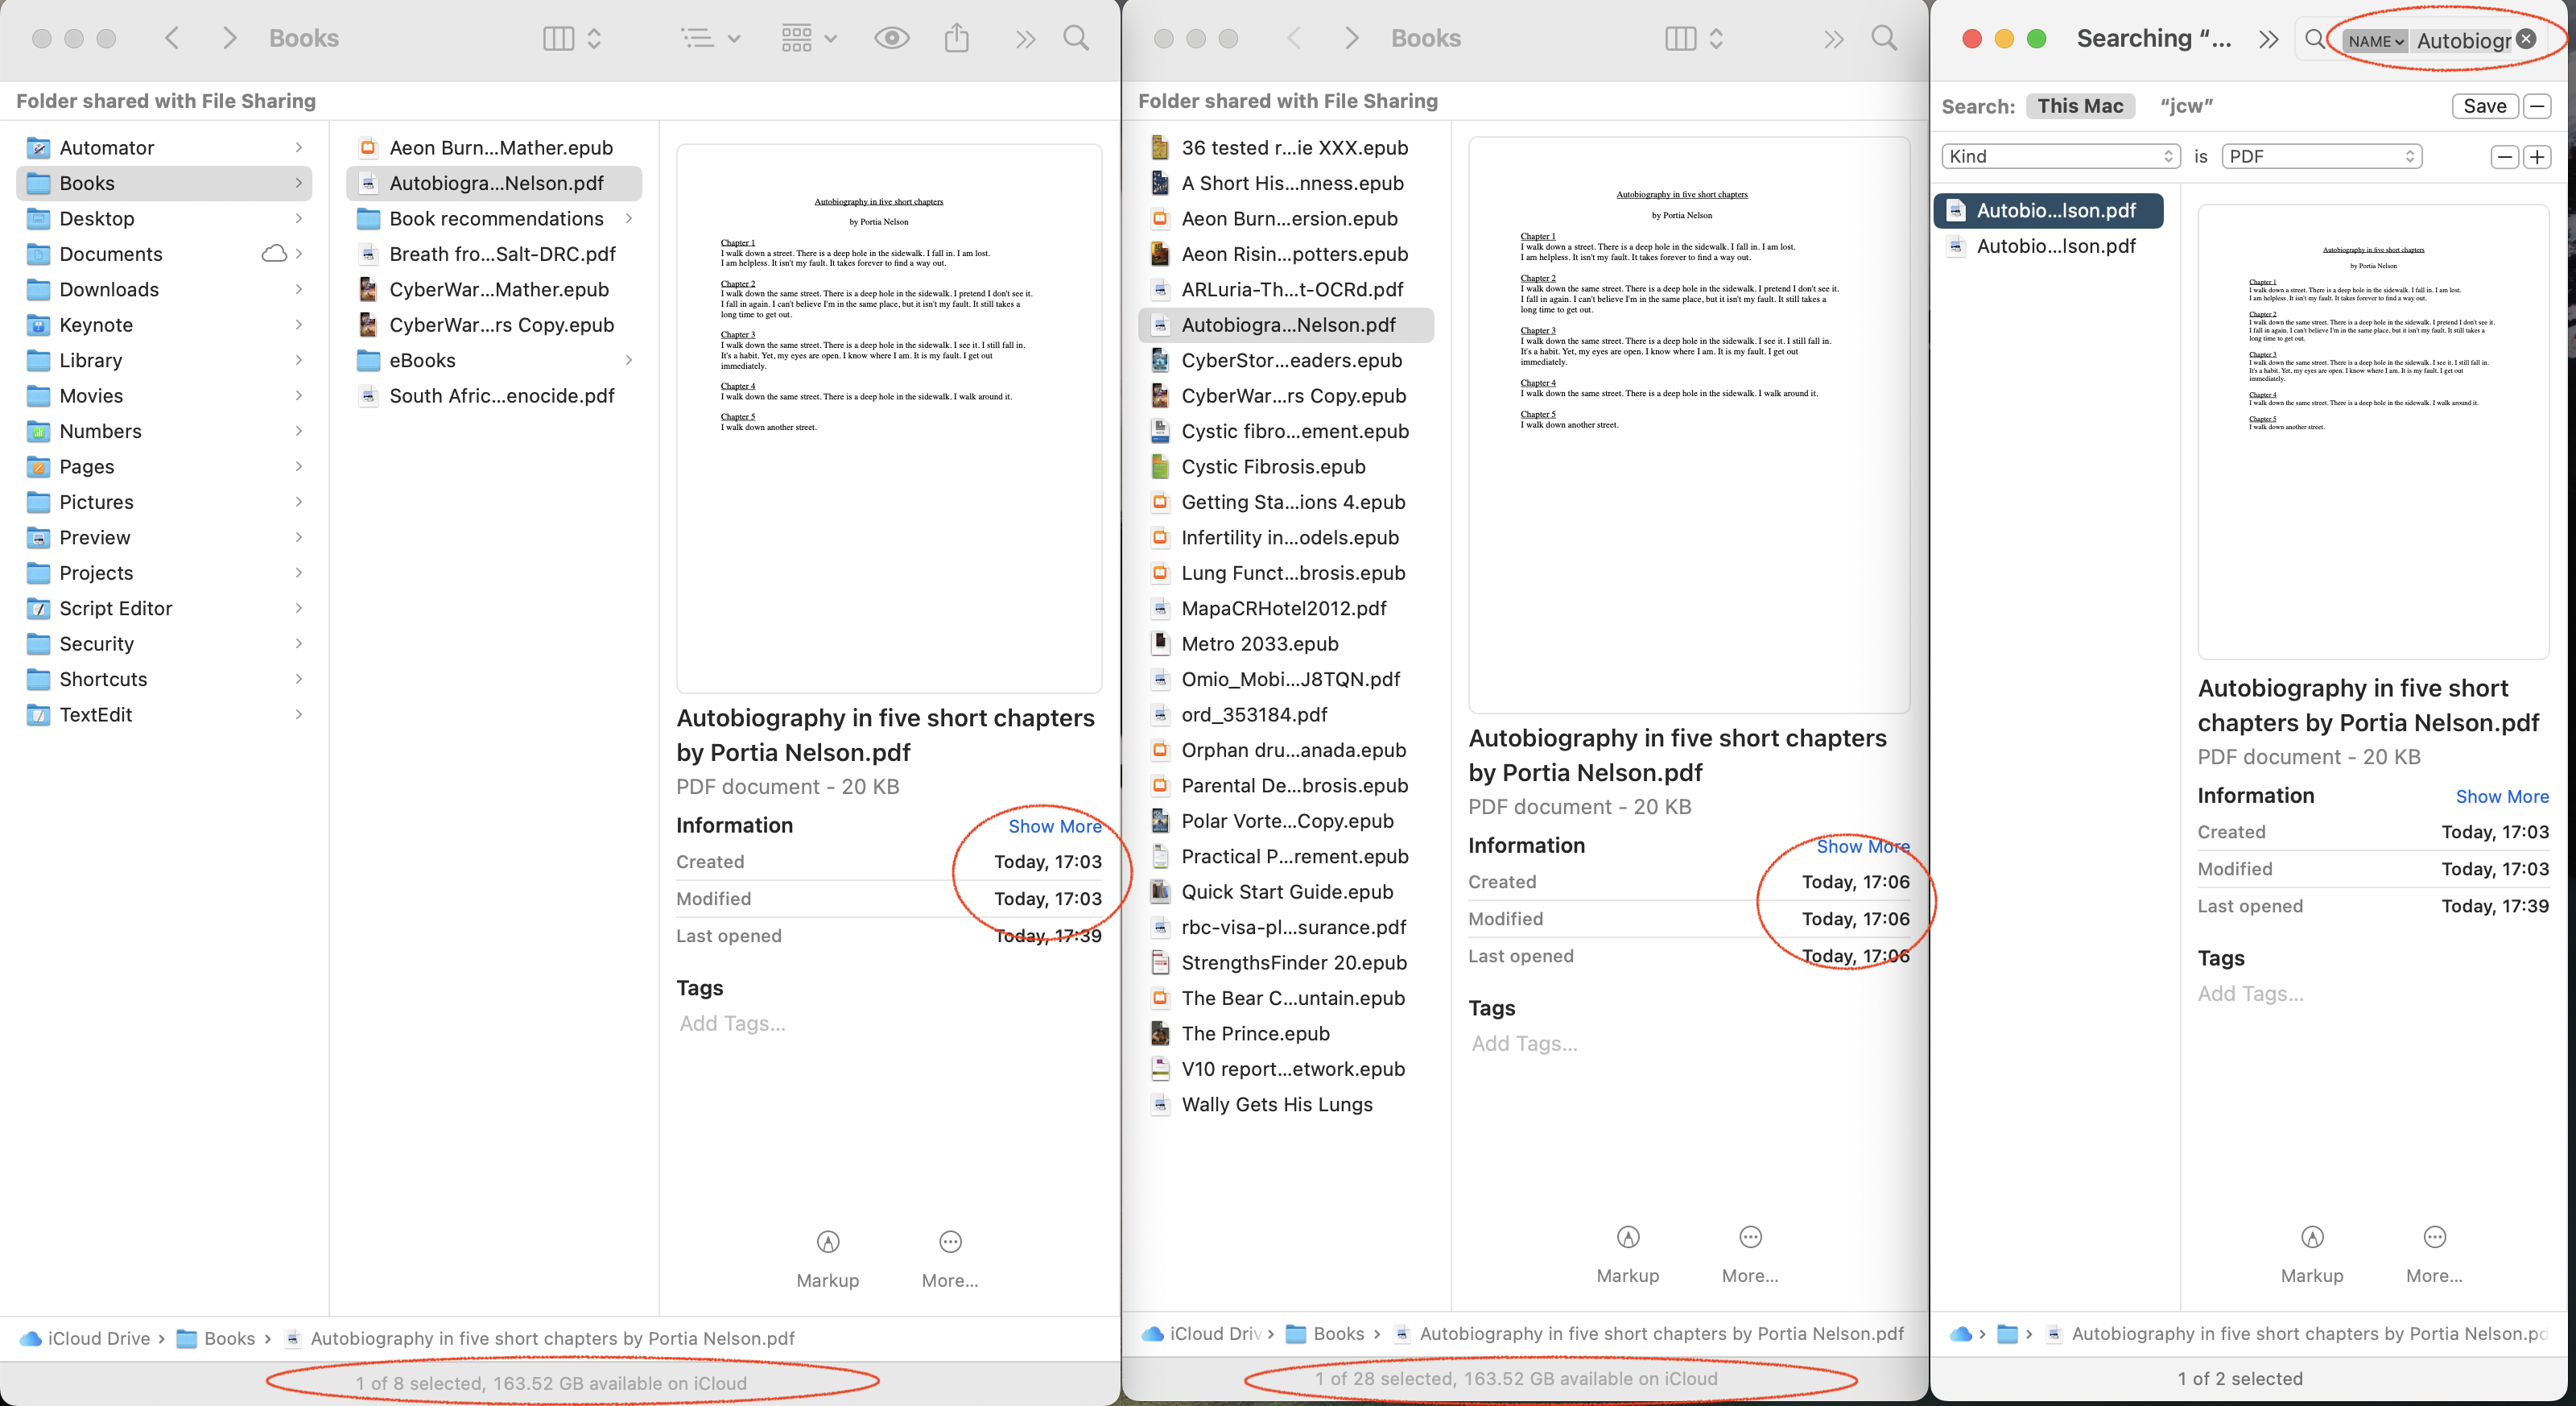Open search with left window magnifier icon

click(1076, 38)
